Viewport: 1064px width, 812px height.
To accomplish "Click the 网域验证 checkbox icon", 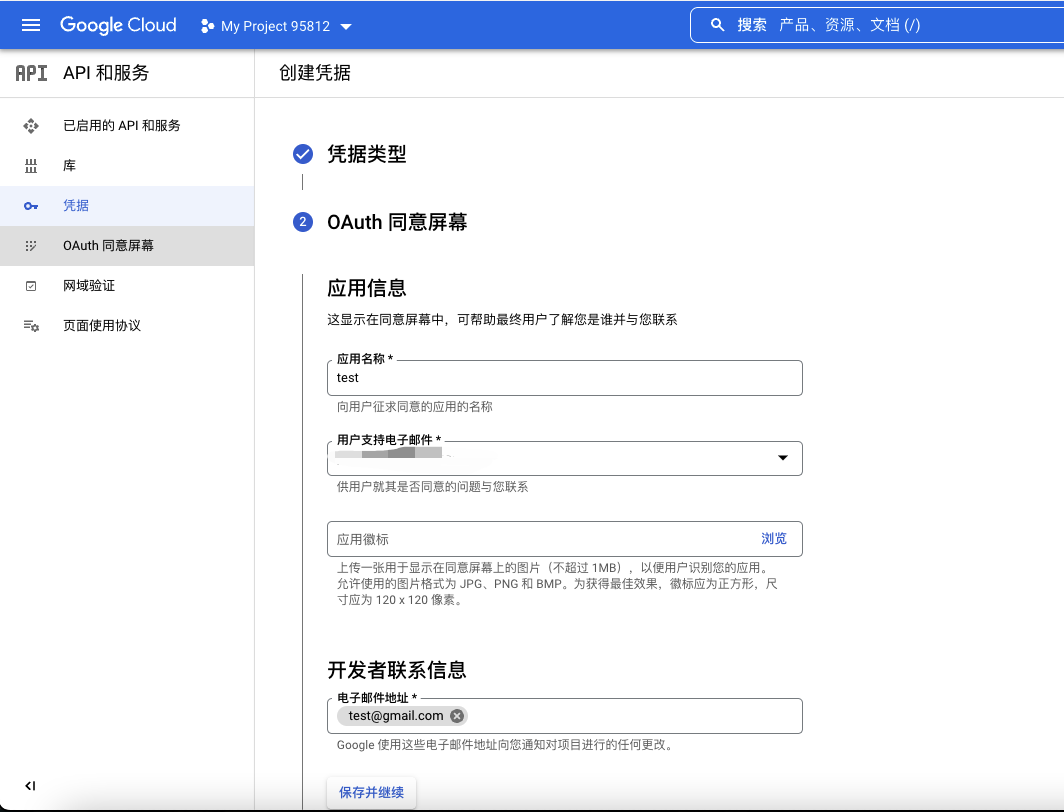I will coord(31,286).
